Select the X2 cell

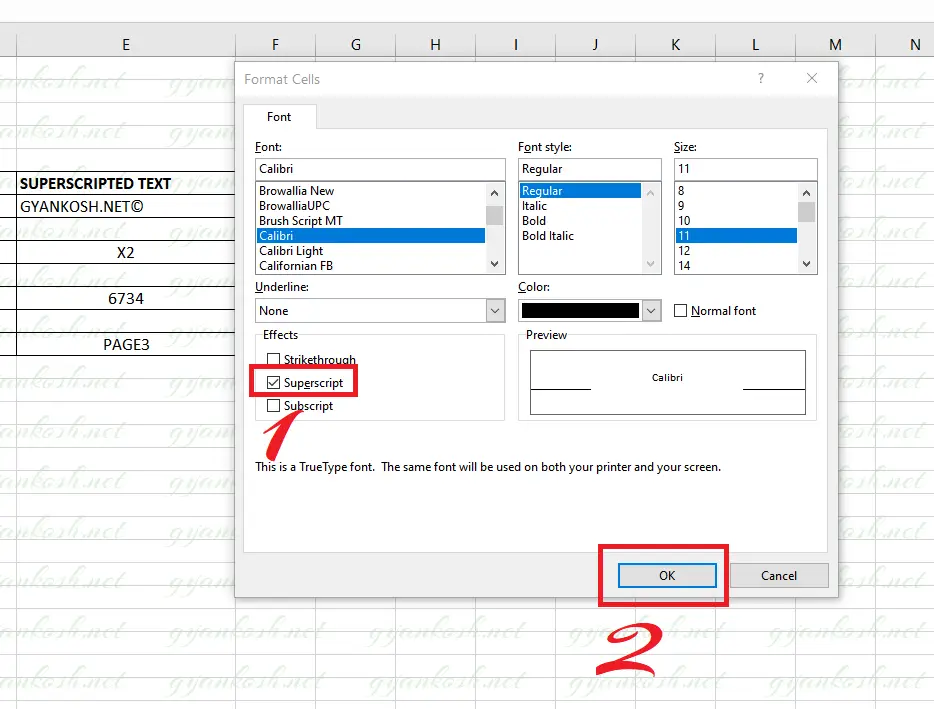point(126,253)
